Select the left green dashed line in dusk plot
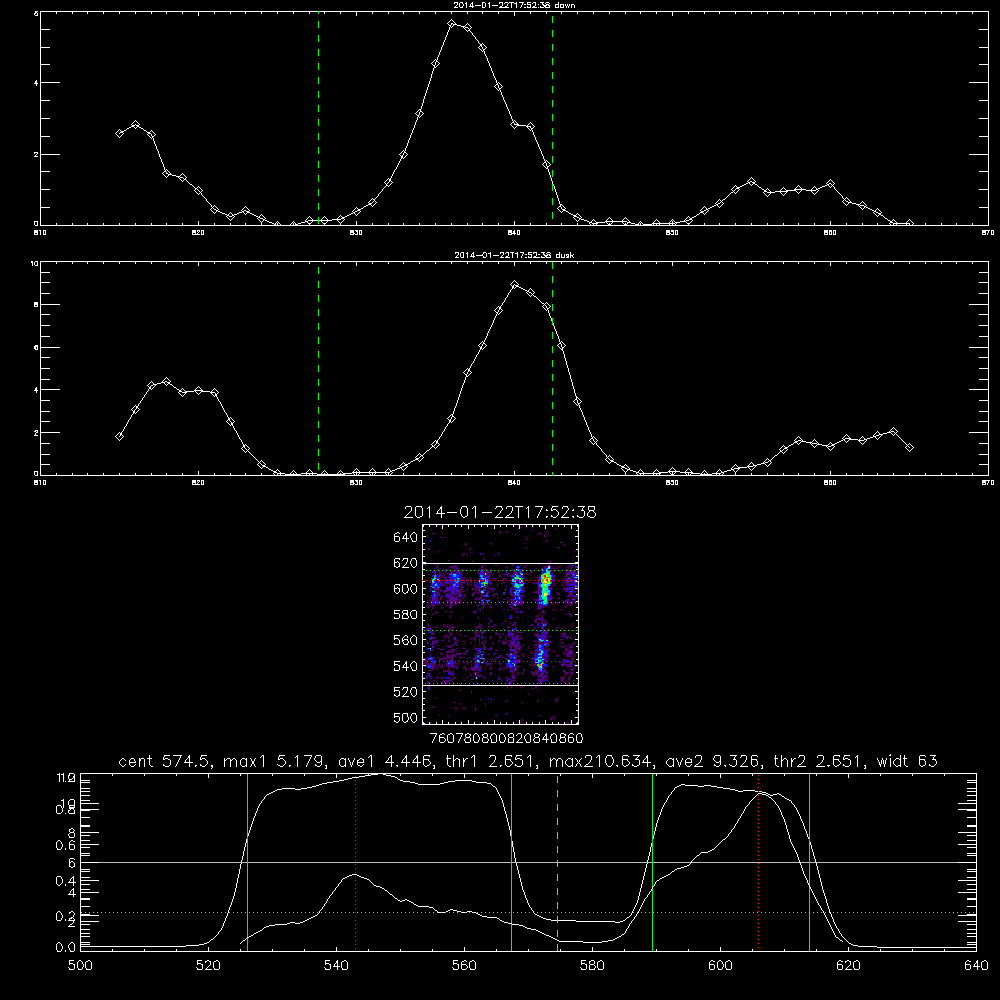This screenshot has height=1000, width=1000. 318,369
